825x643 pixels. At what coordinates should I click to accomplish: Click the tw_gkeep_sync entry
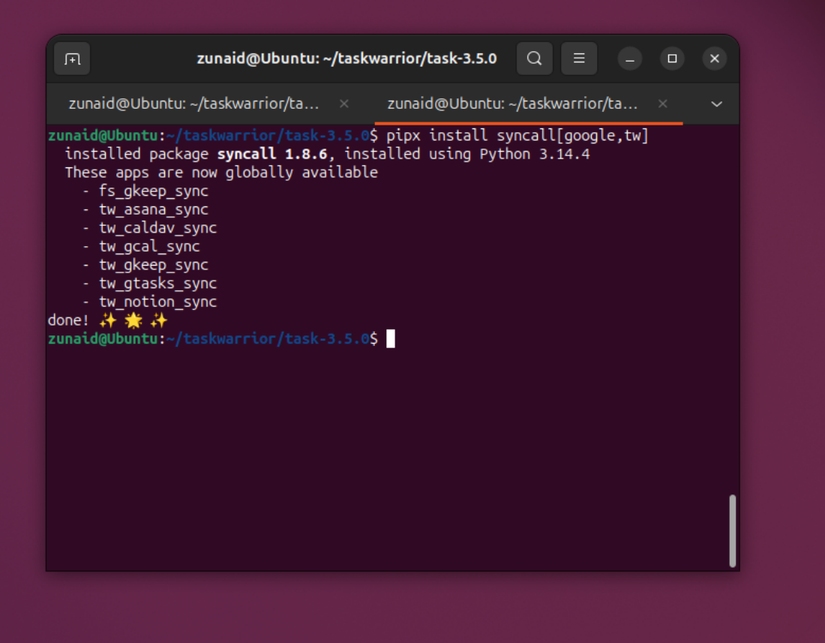pyautogui.click(x=154, y=265)
